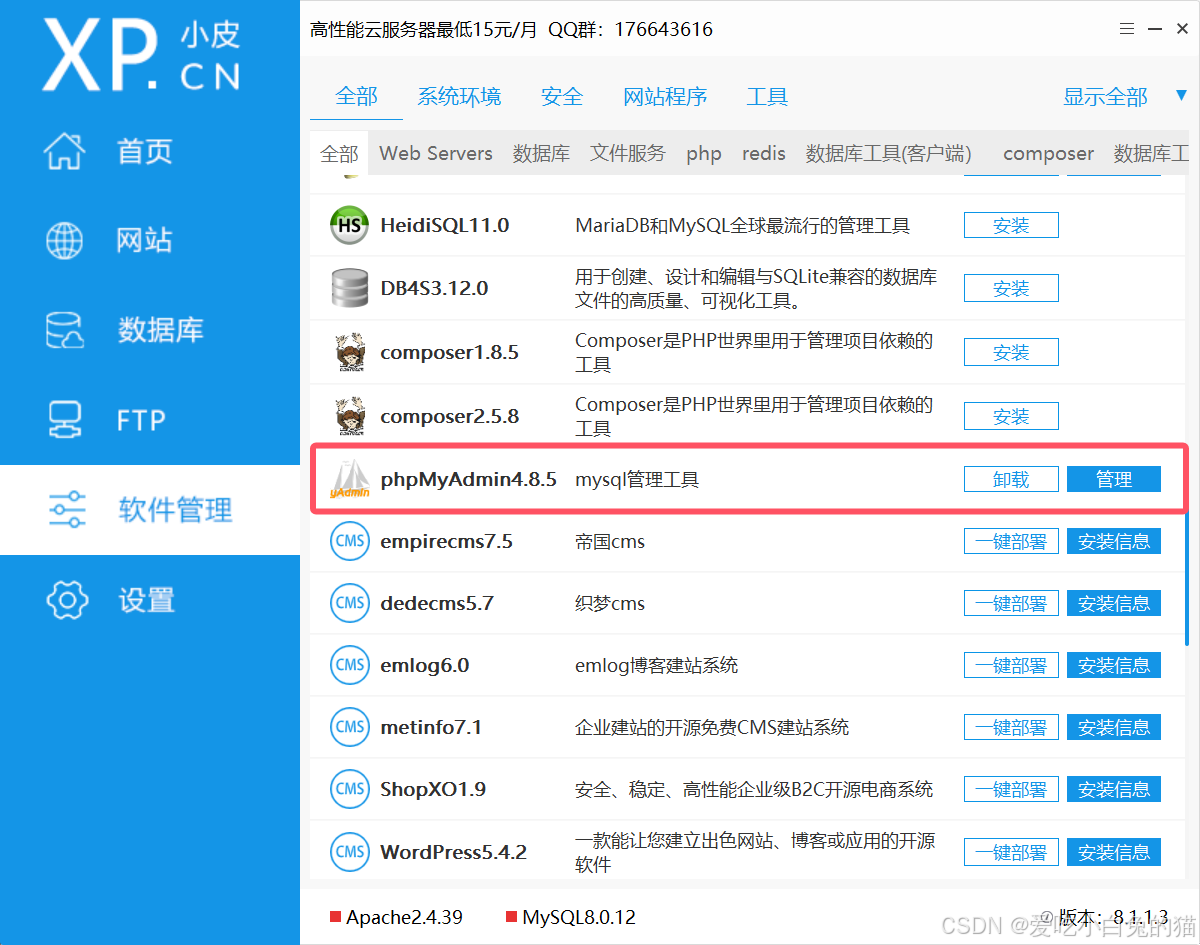
Task: Open the 网站程序 tab
Action: [x=665, y=97]
